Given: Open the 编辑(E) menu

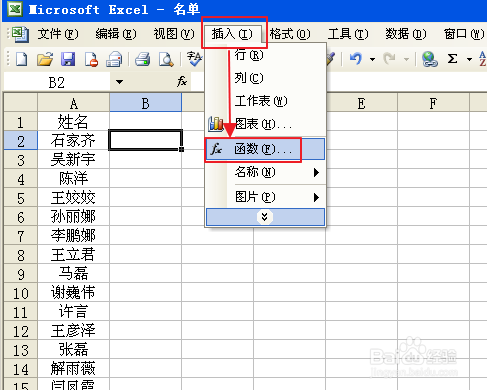Looking at the screenshot, I should pyautogui.click(x=116, y=34).
